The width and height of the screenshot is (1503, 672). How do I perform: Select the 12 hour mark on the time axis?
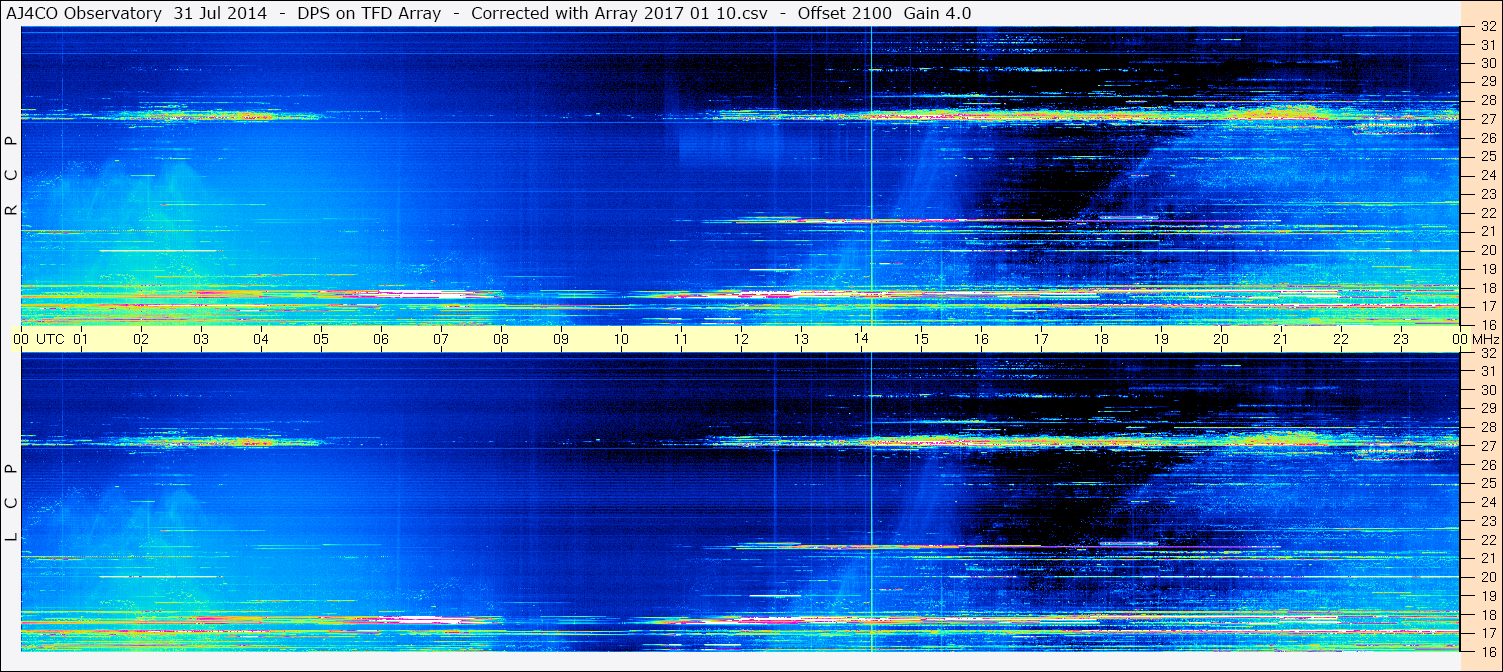(741, 339)
